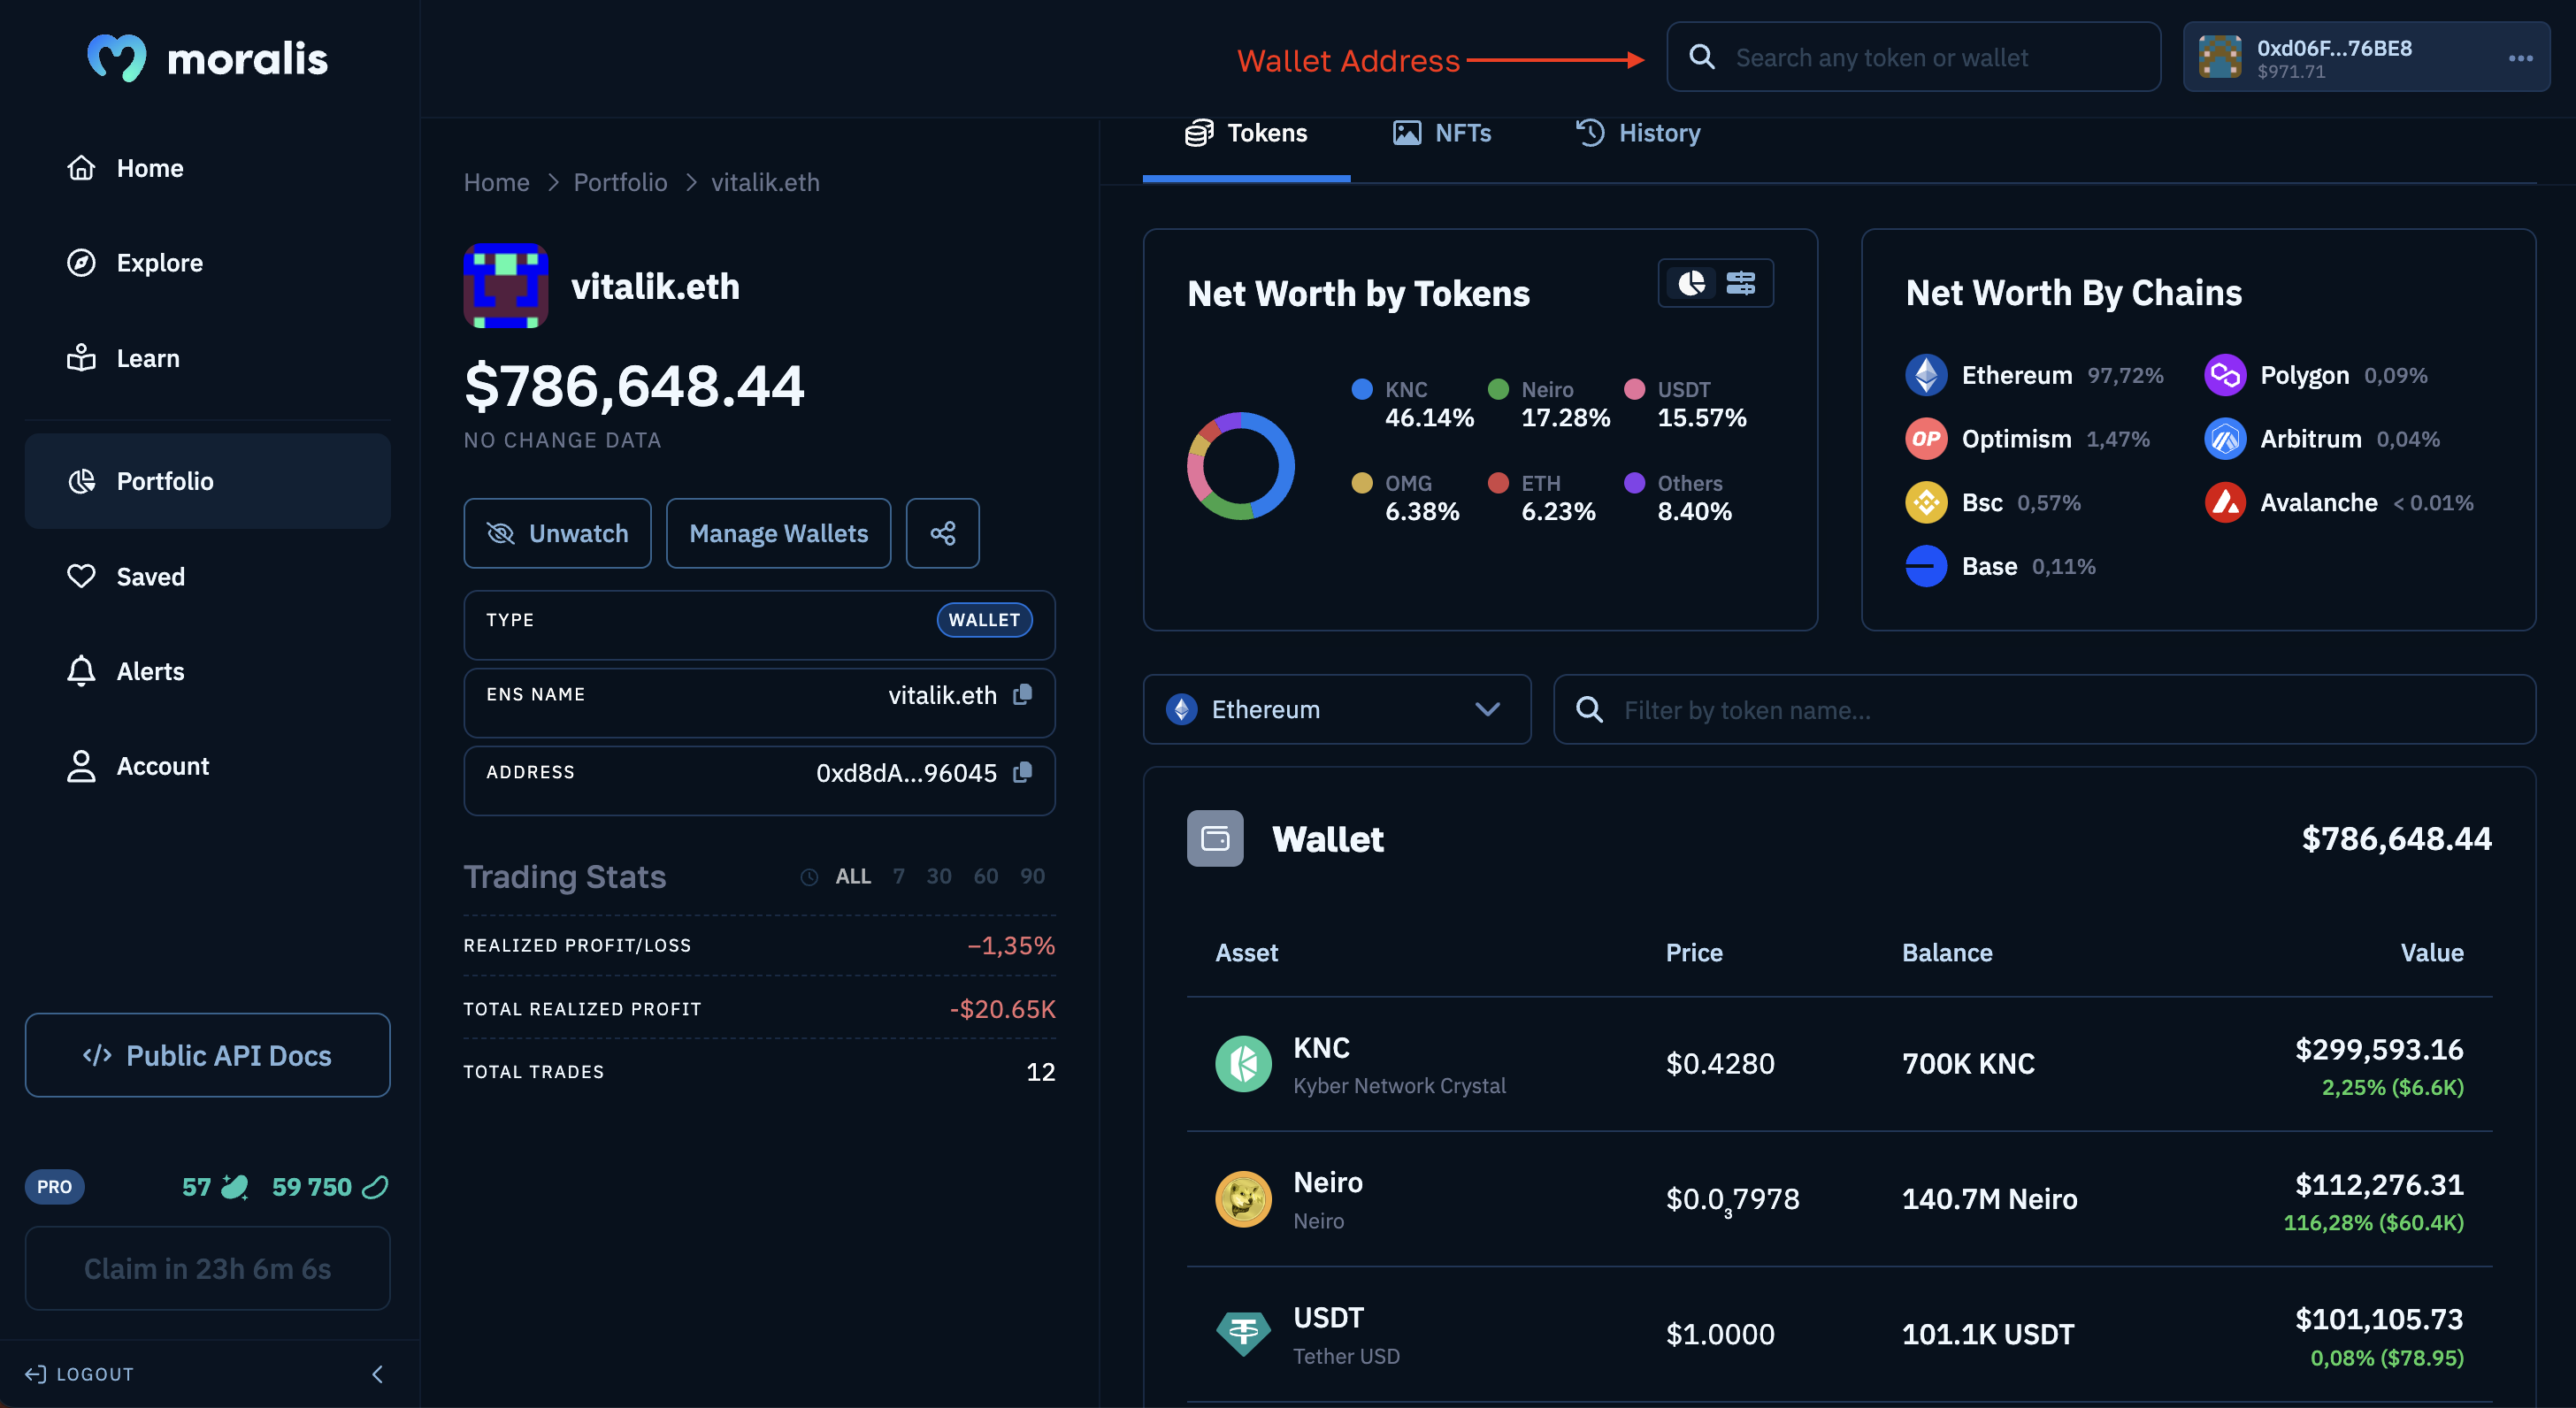Click the Moralis logo

(x=207, y=58)
